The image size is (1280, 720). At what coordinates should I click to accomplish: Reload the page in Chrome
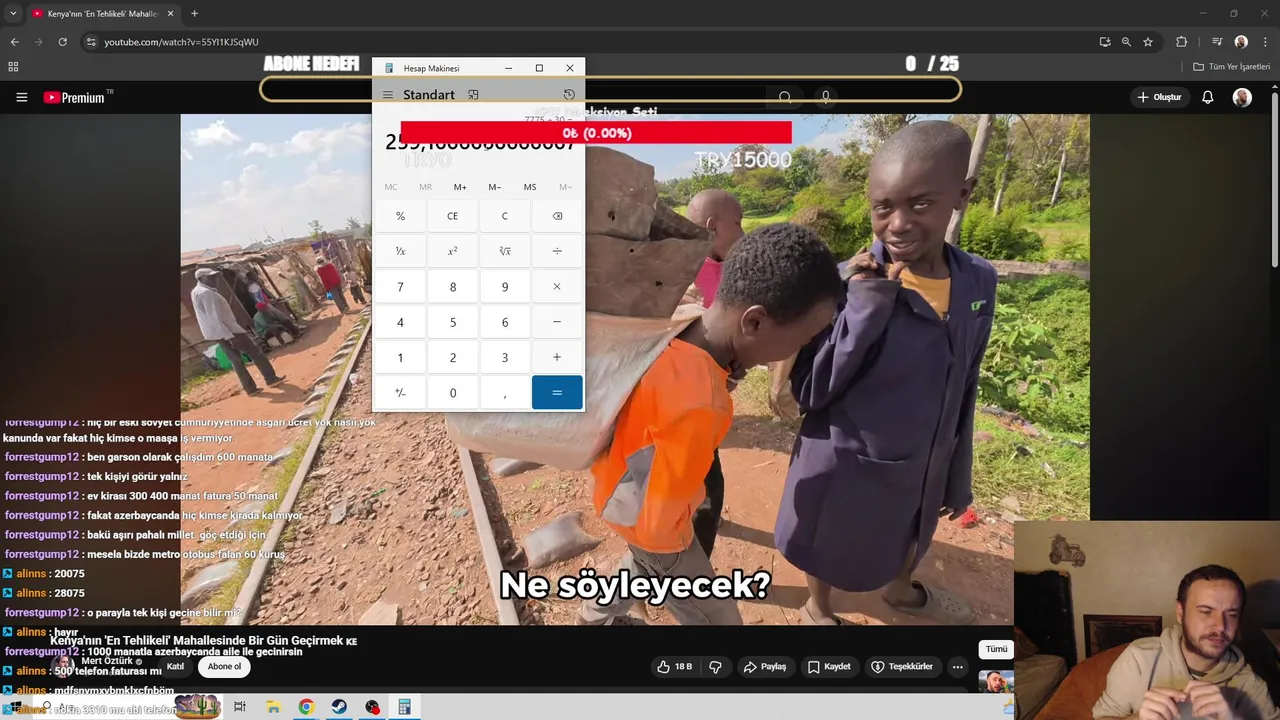pyautogui.click(x=62, y=42)
